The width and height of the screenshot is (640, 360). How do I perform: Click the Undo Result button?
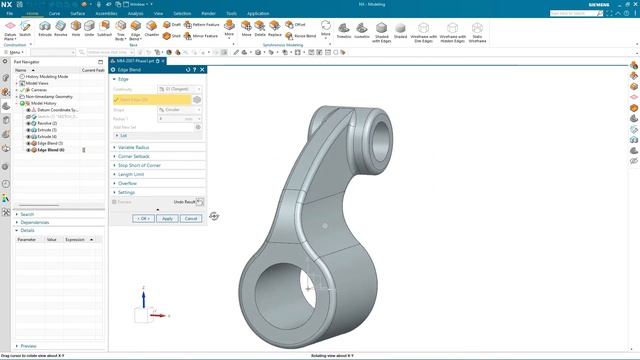200,202
